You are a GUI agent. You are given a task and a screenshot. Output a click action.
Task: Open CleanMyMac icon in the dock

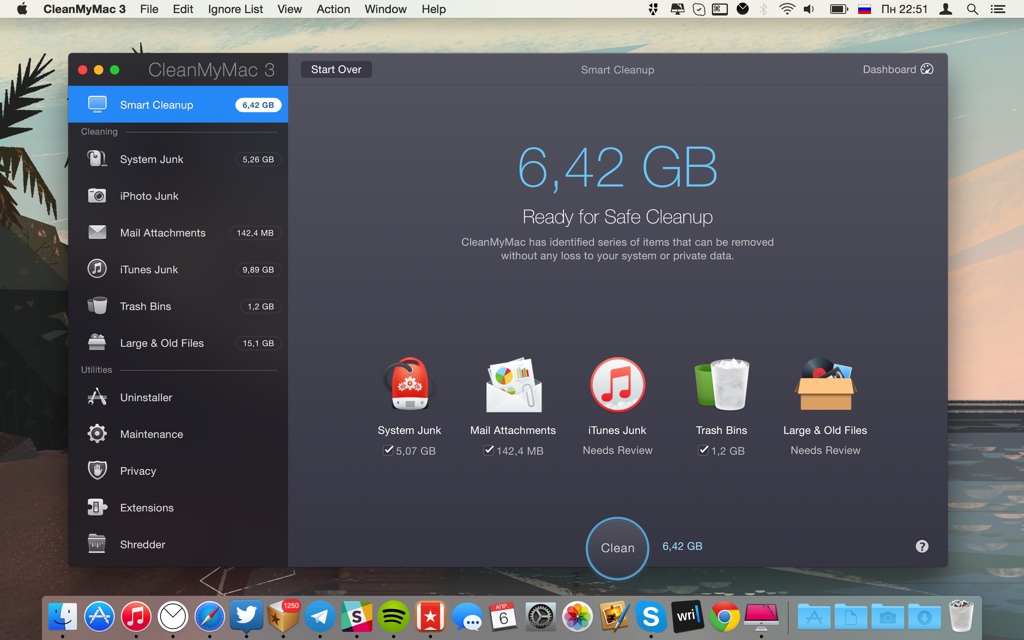tap(761, 616)
